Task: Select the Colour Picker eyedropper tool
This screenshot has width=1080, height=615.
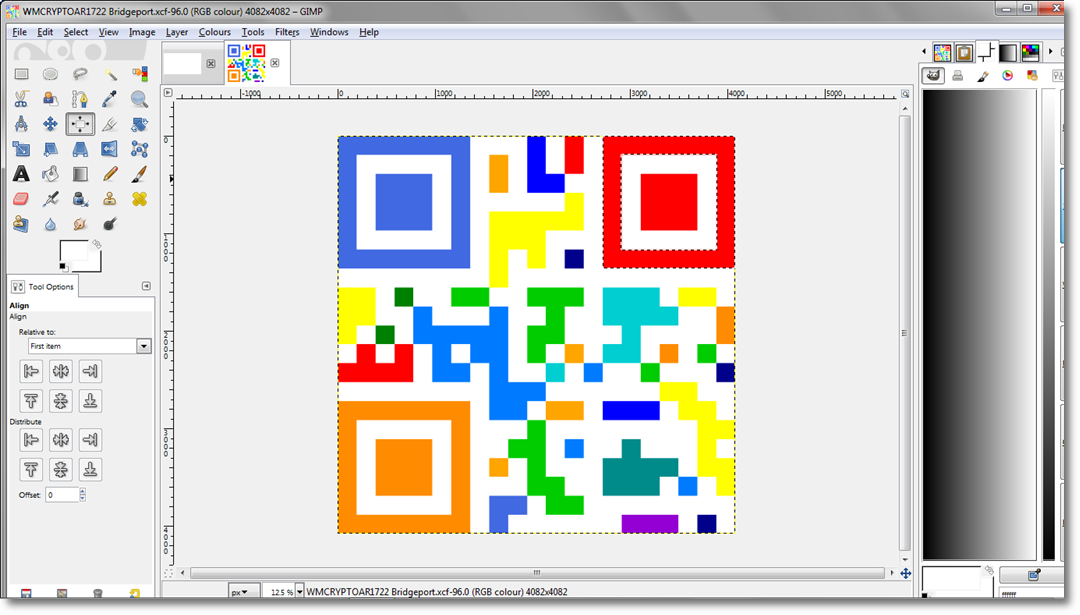Action: point(110,99)
